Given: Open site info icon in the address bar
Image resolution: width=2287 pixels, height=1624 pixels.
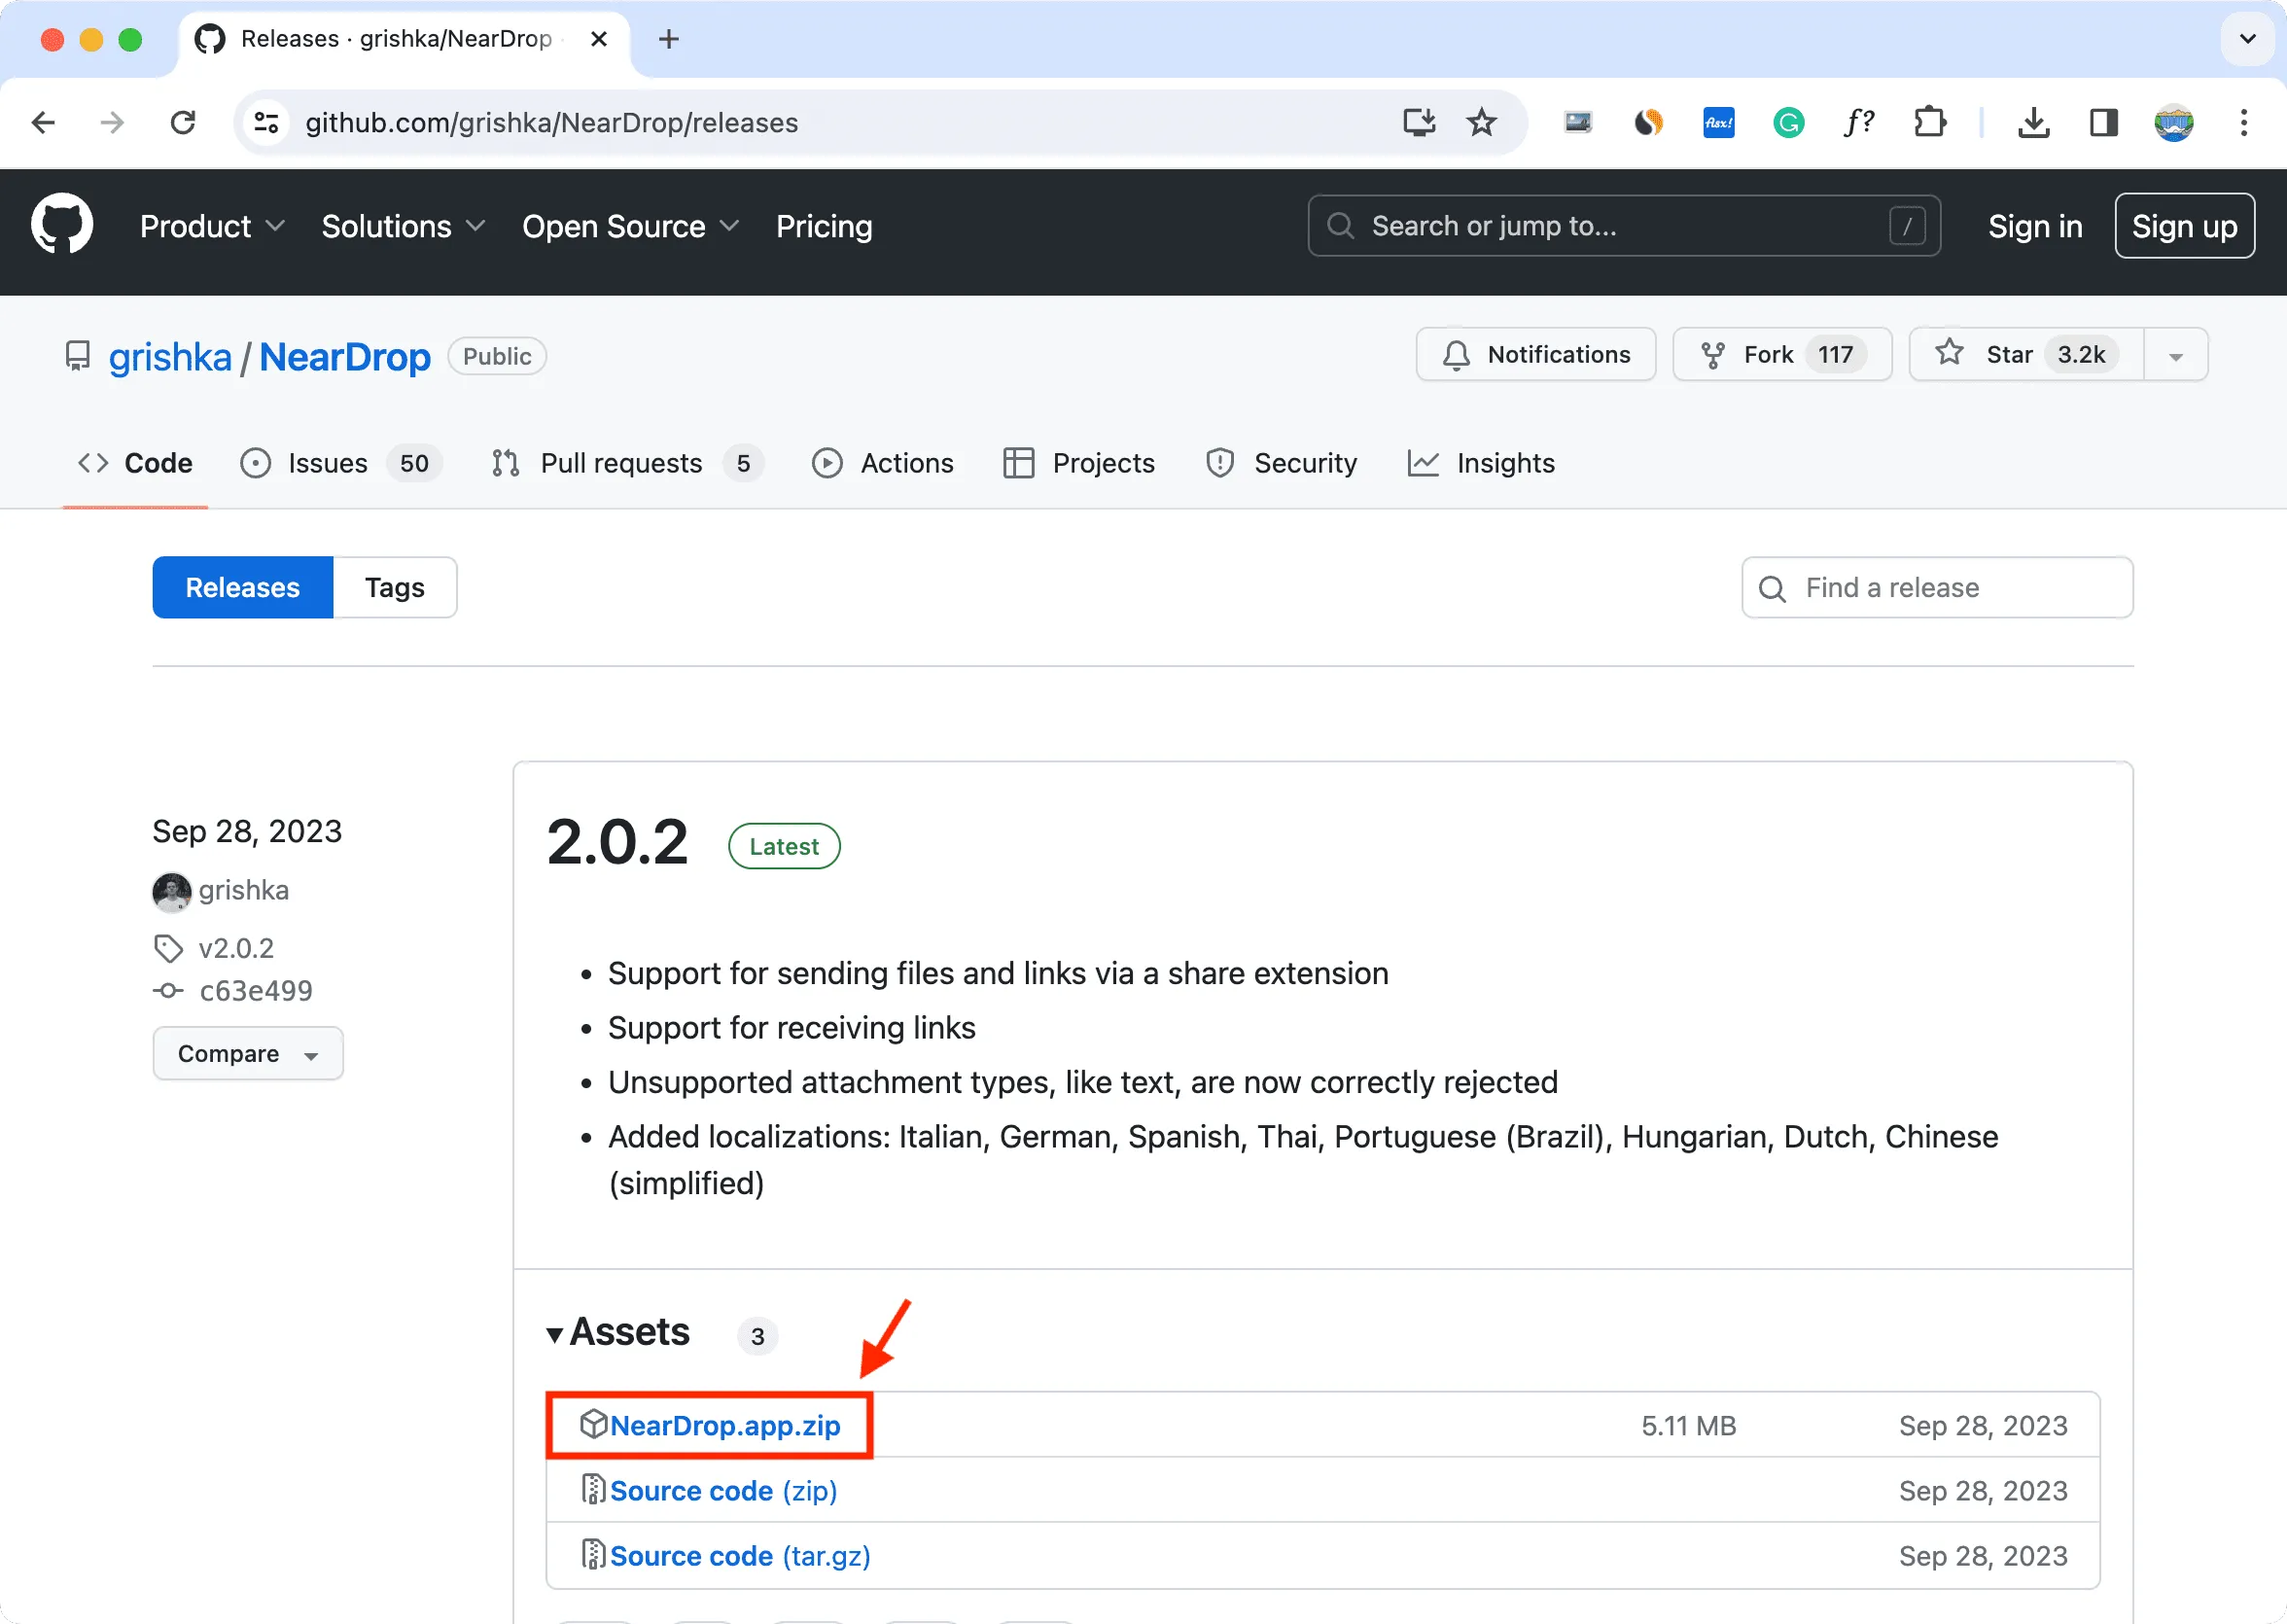Looking at the screenshot, I should click(266, 123).
